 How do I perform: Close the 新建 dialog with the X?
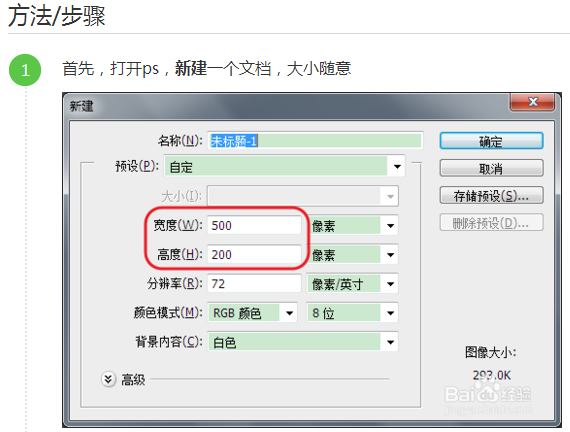coord(533,102)
